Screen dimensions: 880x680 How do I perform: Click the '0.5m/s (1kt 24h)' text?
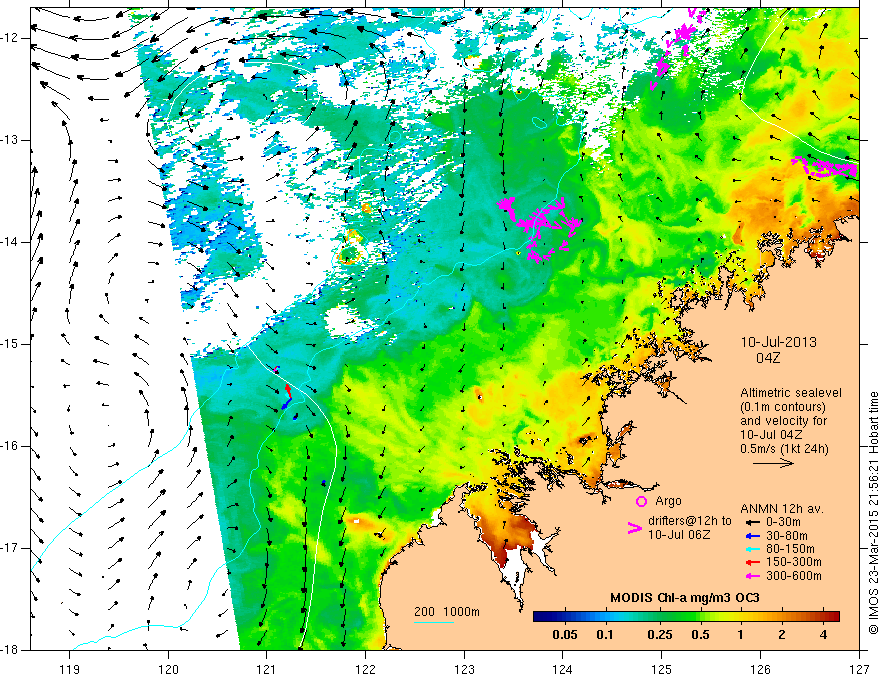click(784, 449)
